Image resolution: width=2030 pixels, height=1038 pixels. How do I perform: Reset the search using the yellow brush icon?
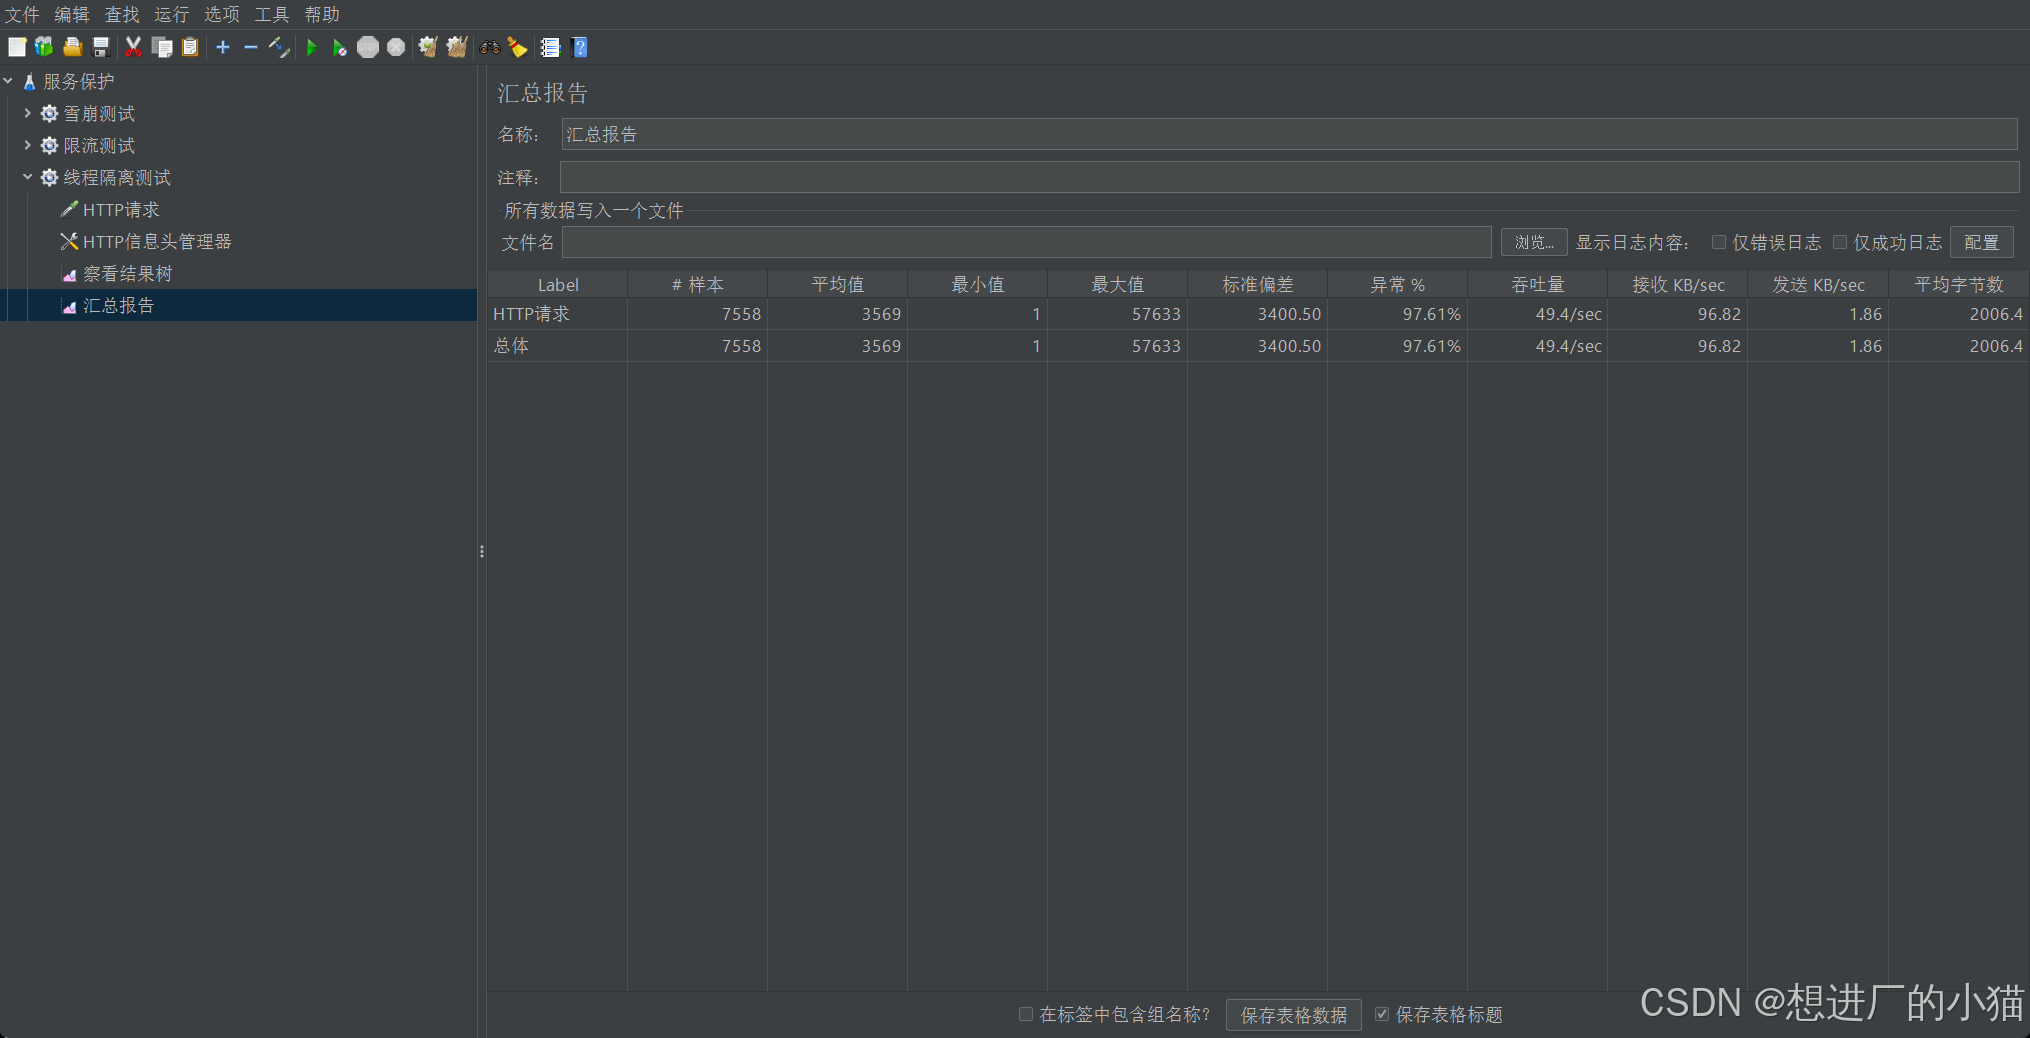(x=518, y=47)
